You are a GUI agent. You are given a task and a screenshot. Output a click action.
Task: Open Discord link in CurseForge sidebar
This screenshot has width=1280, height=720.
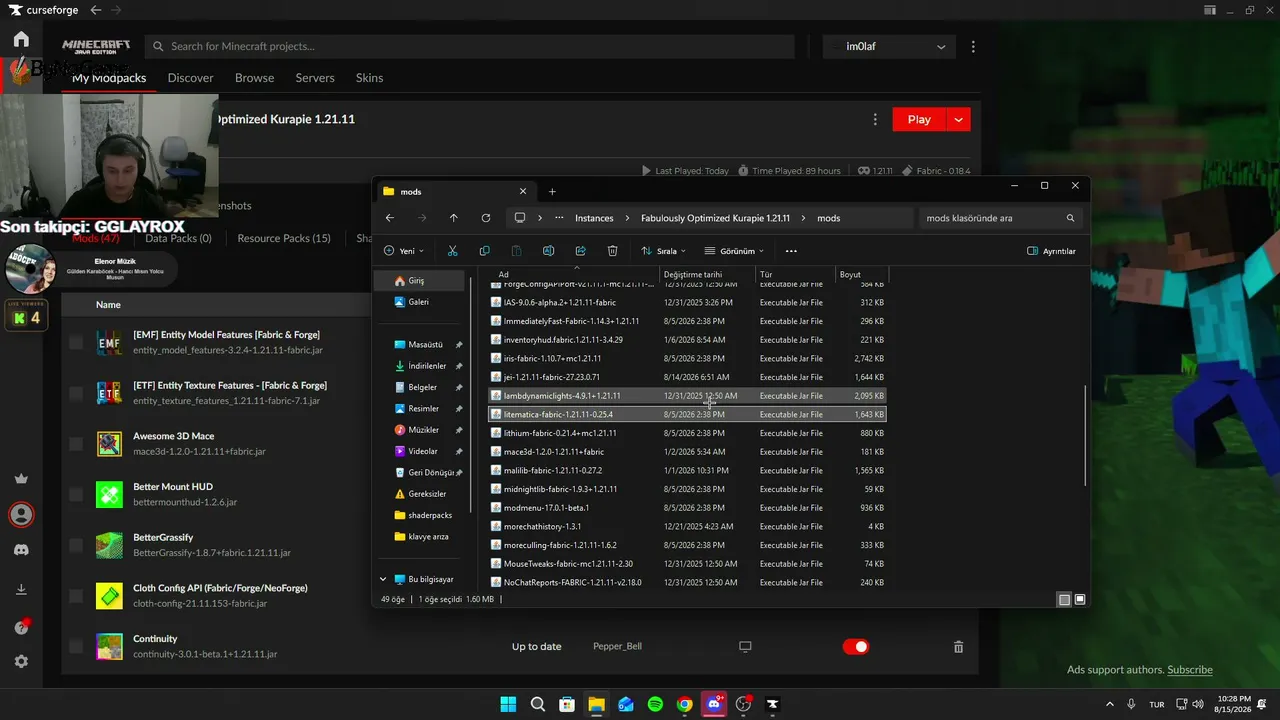[x=21, y=550]
